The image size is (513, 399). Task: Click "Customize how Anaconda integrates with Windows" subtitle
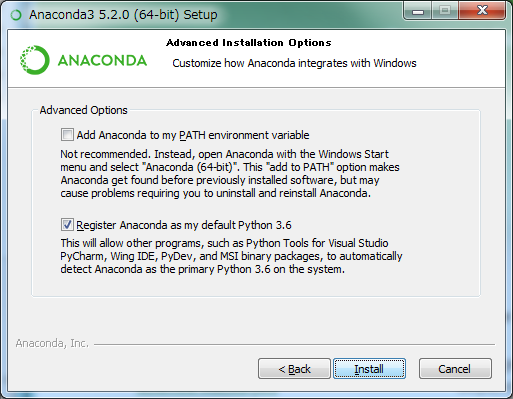294,63
